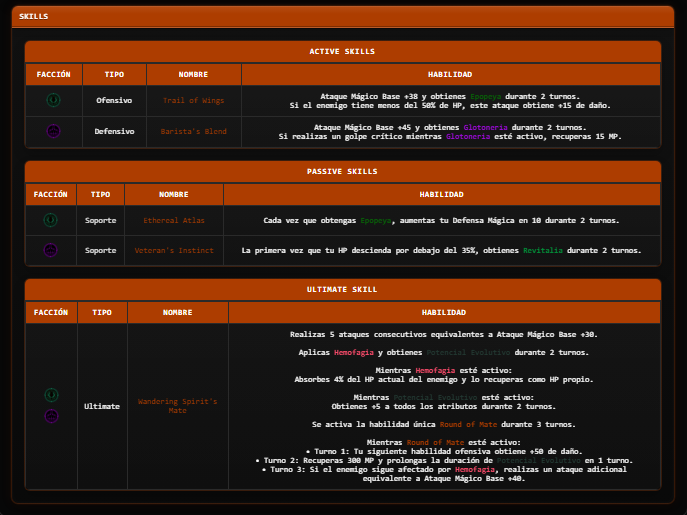The width and height of the screenshot is (687, 515).
Task: Click the Ultimate type cell
Action: [102, 406]
